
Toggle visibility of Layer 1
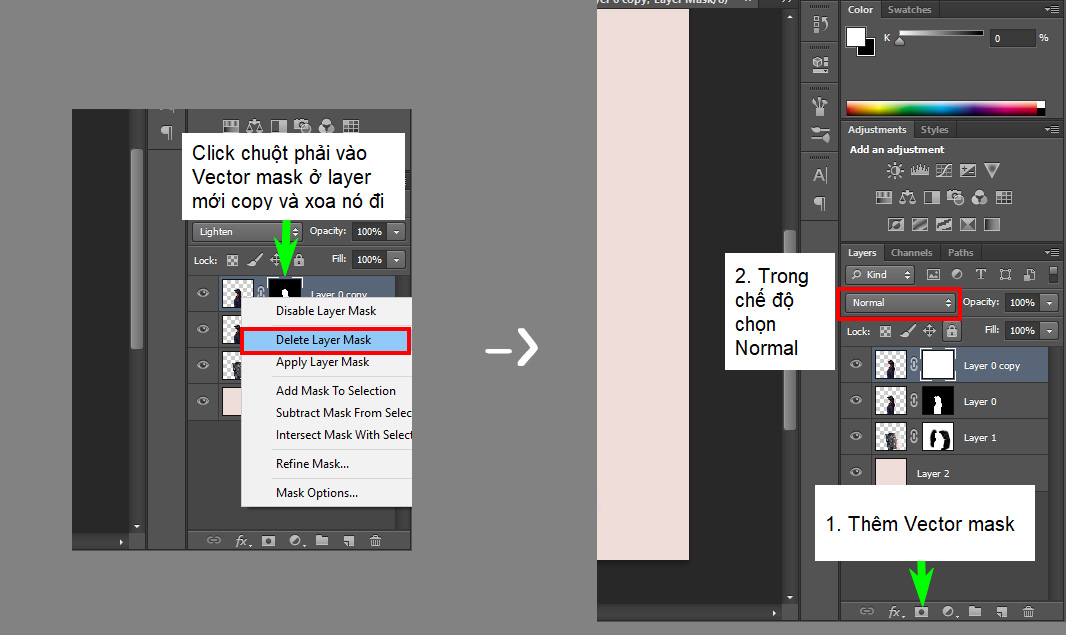click(x=856, y=437)
